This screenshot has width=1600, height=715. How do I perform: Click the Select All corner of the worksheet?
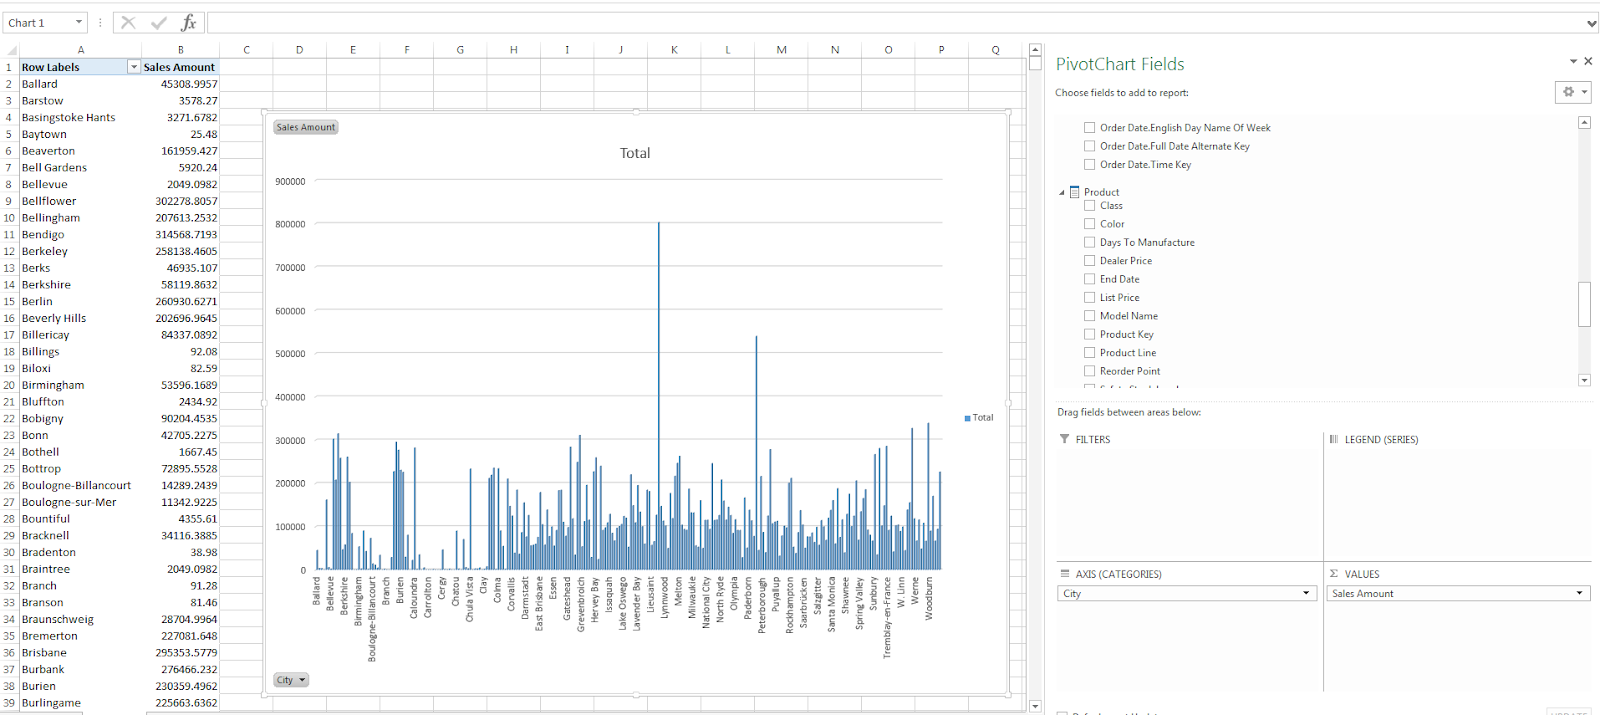11,50
